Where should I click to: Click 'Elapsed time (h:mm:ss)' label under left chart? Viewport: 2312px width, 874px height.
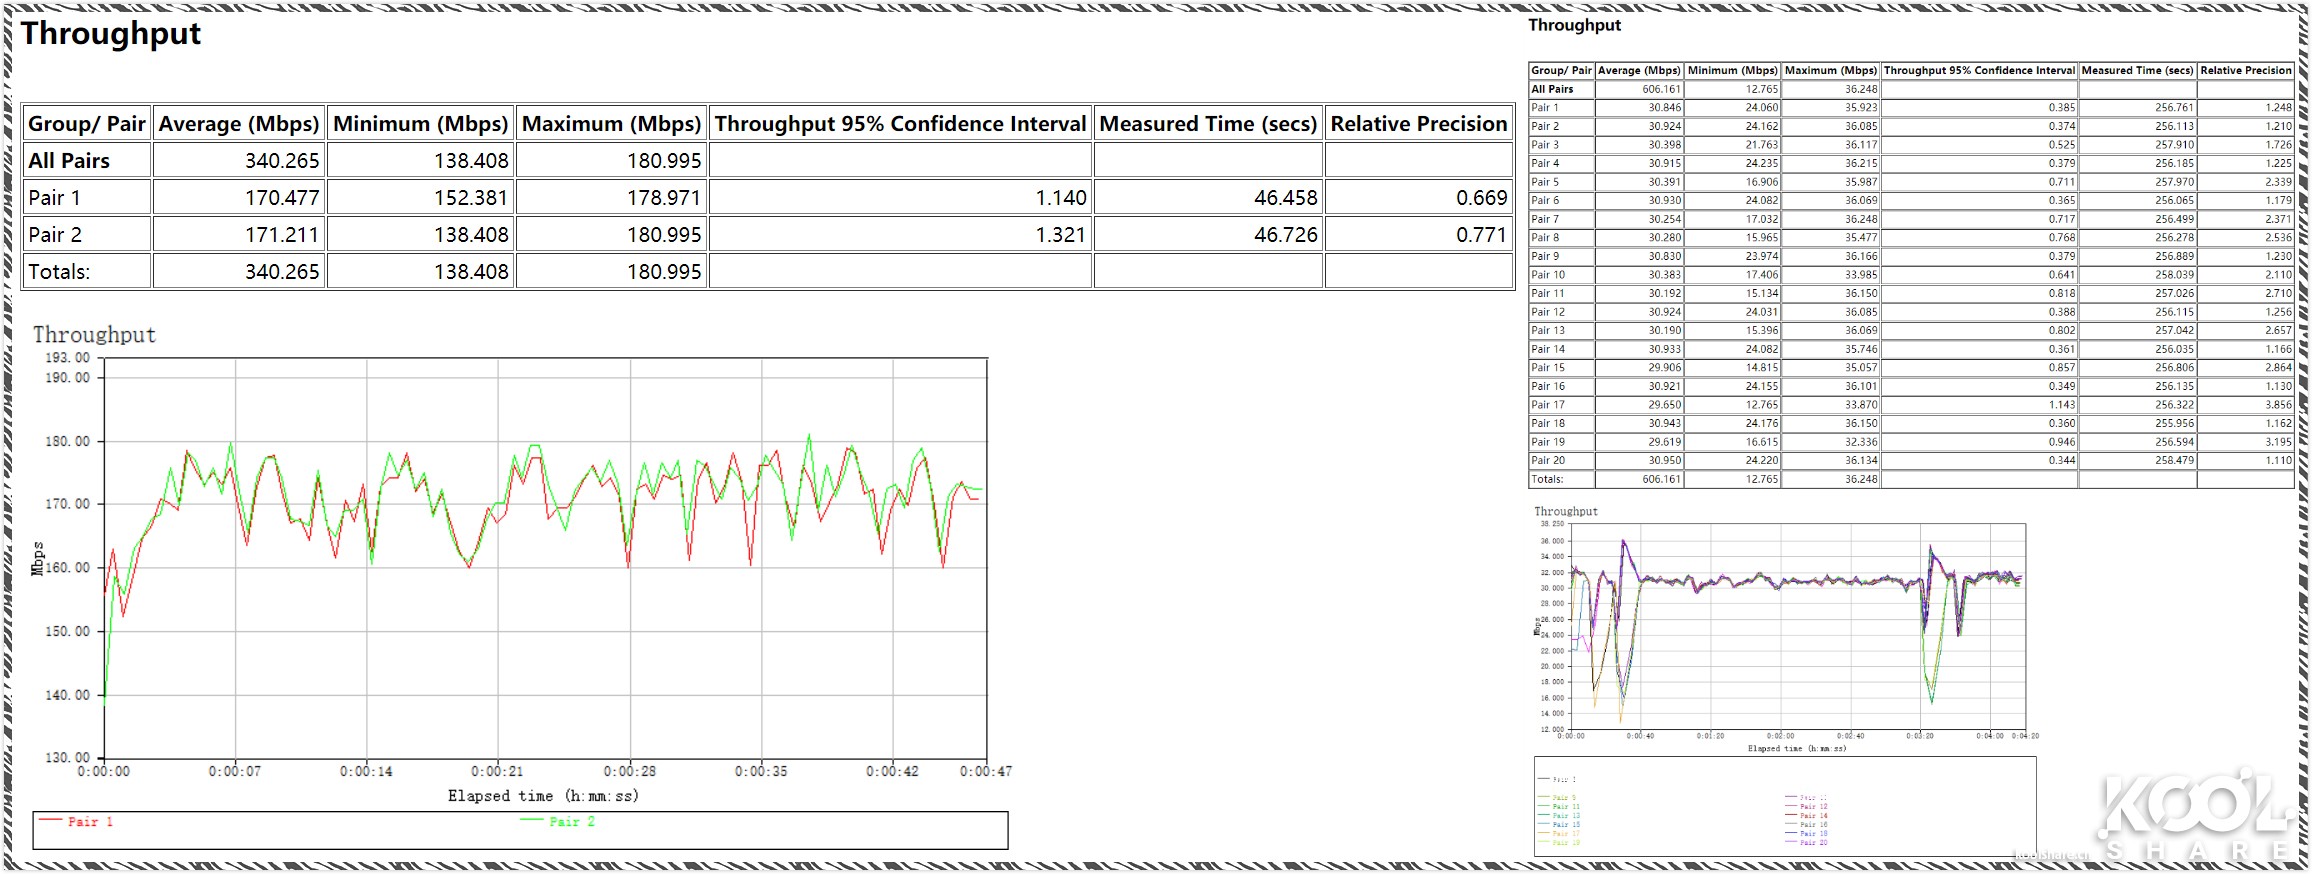point(543,796)
